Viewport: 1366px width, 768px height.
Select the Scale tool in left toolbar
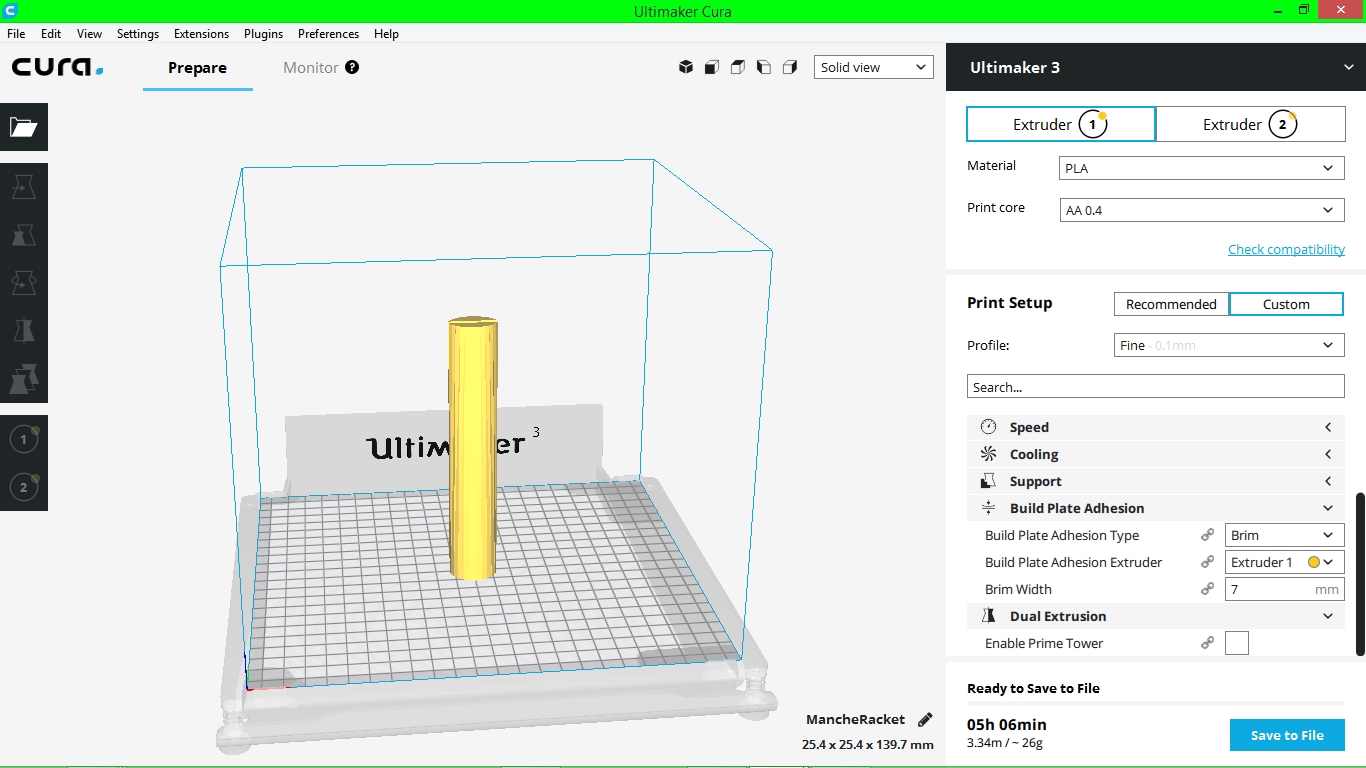[x=24, y=235]
